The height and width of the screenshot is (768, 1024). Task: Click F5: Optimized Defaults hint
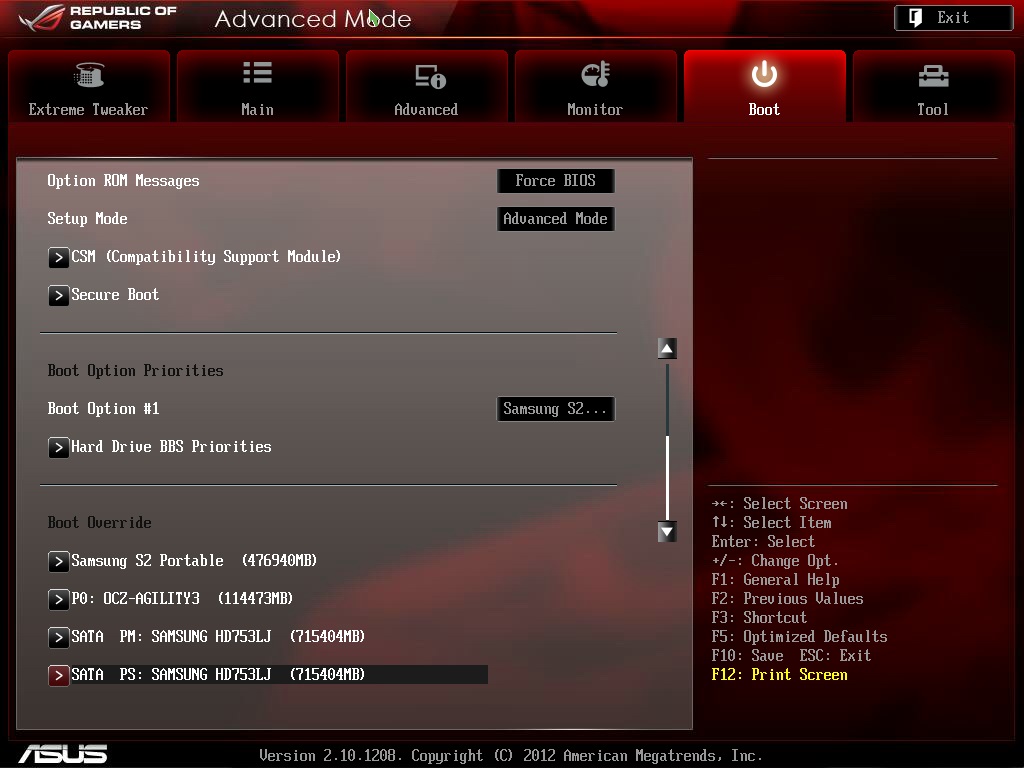click(x=799, y=637)
